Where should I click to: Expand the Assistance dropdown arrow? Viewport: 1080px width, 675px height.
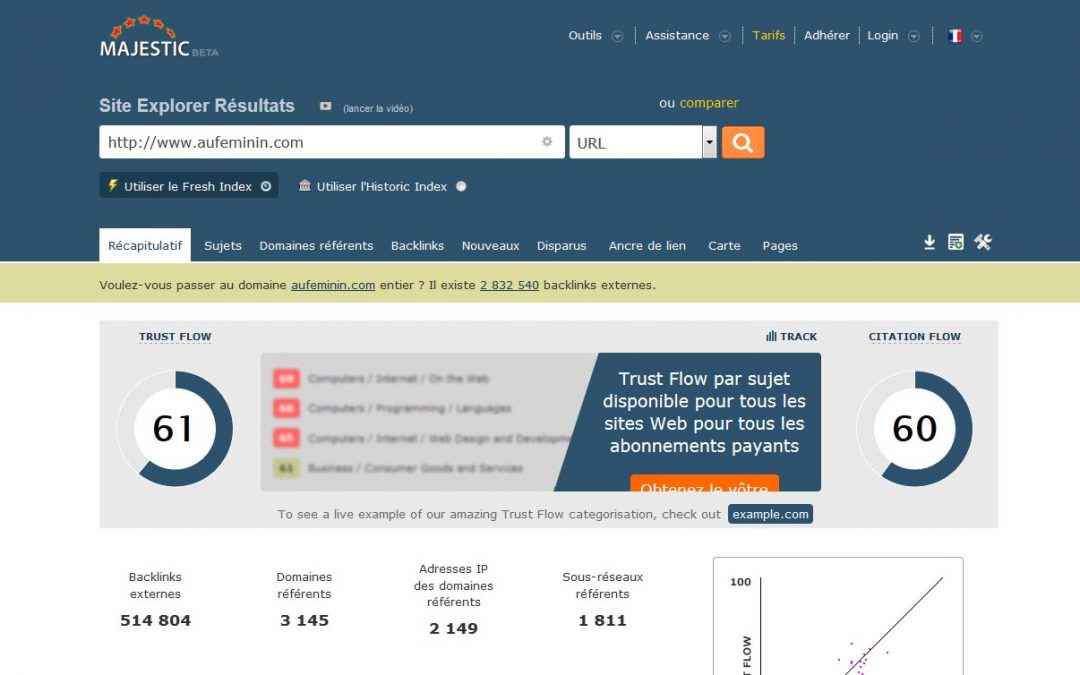725,37
